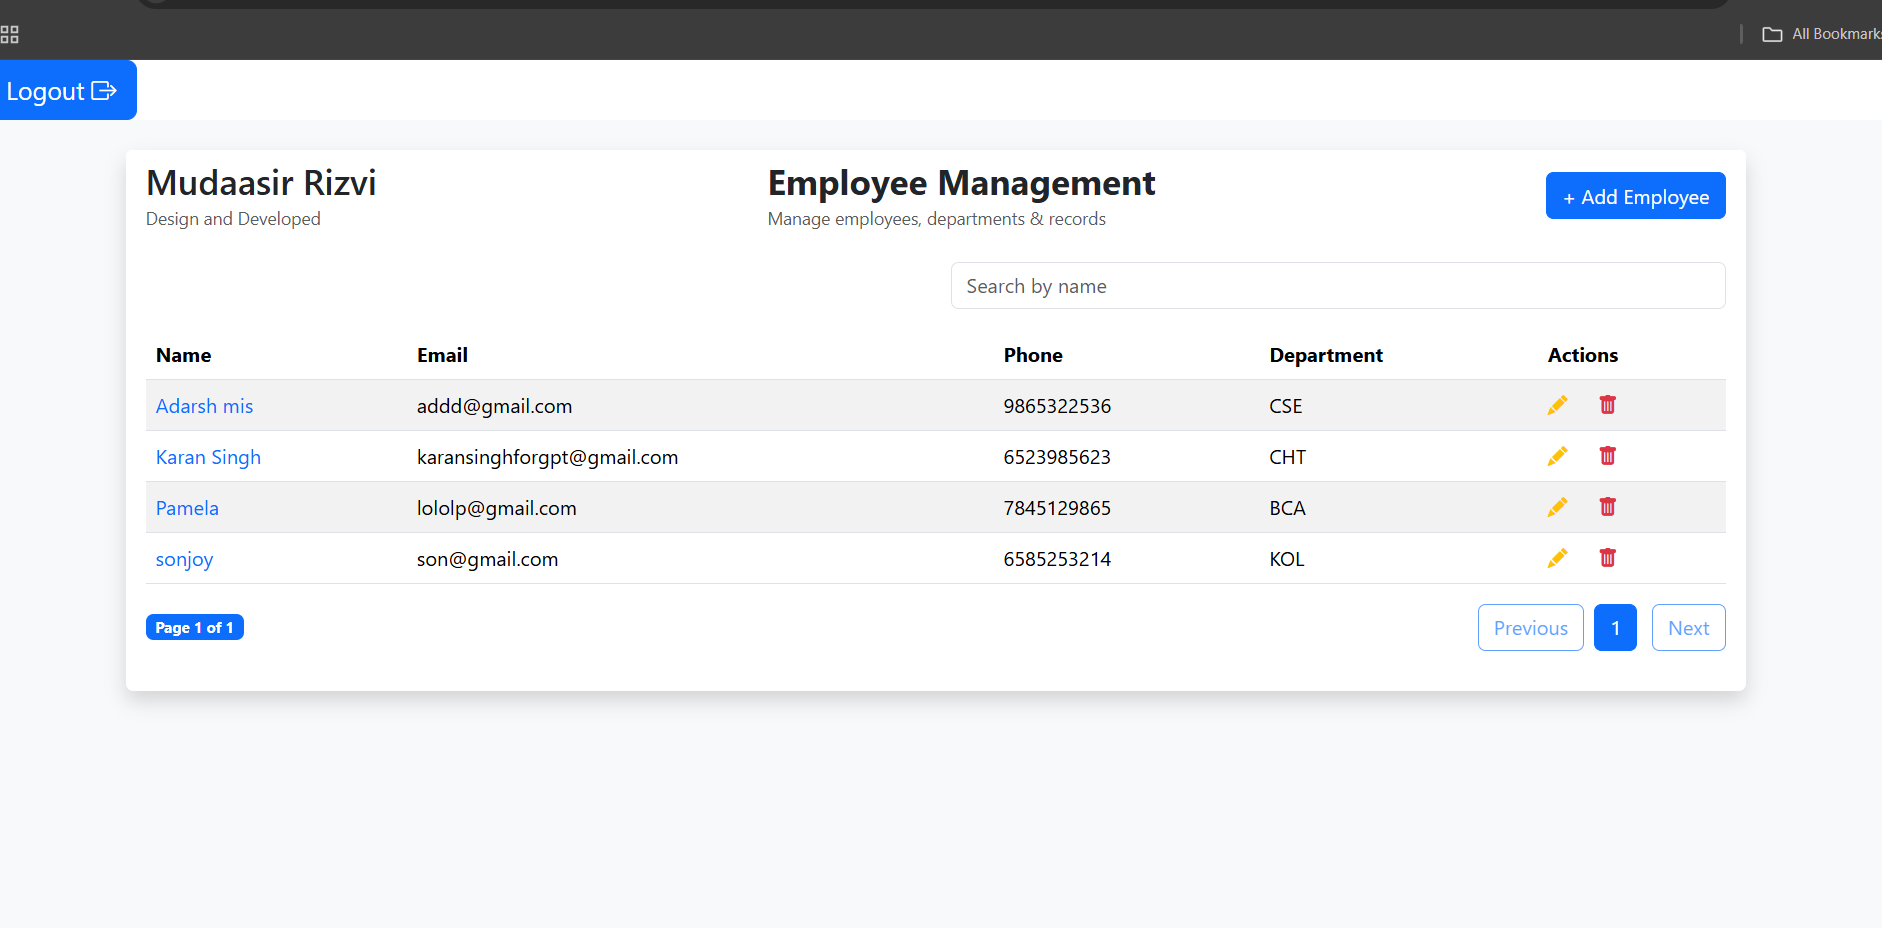Remove Karan Singh via the trash icon
The image size is (1882, 928).
1607,456
